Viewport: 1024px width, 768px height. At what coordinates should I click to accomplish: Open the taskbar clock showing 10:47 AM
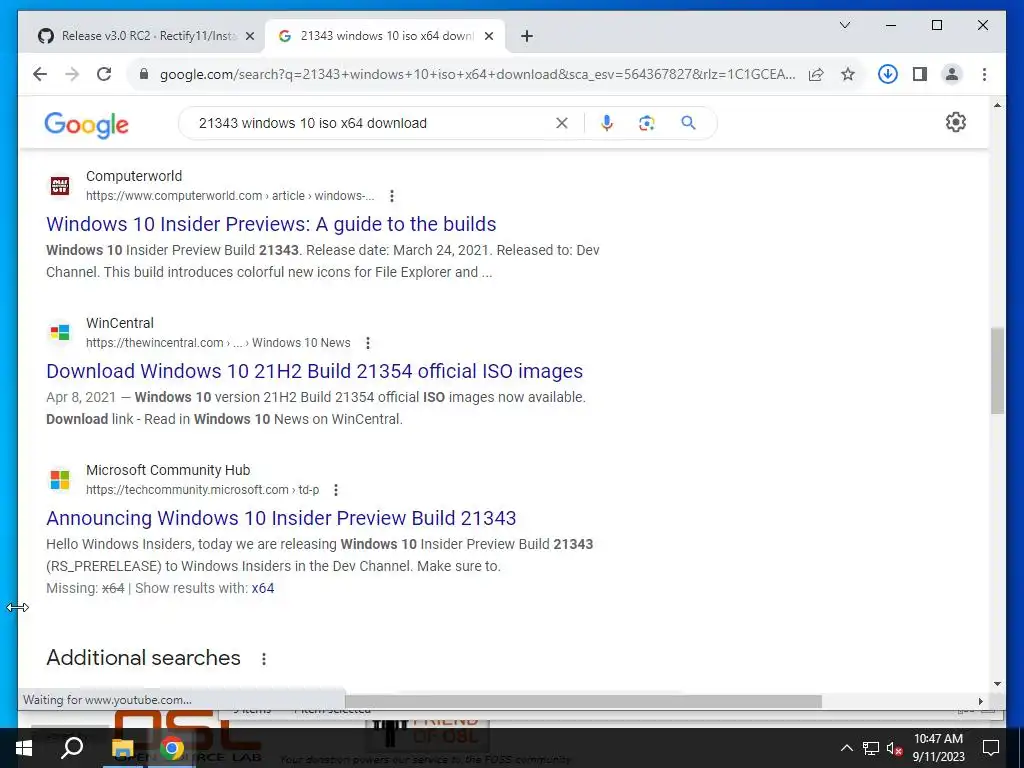[x=938, y=748]
